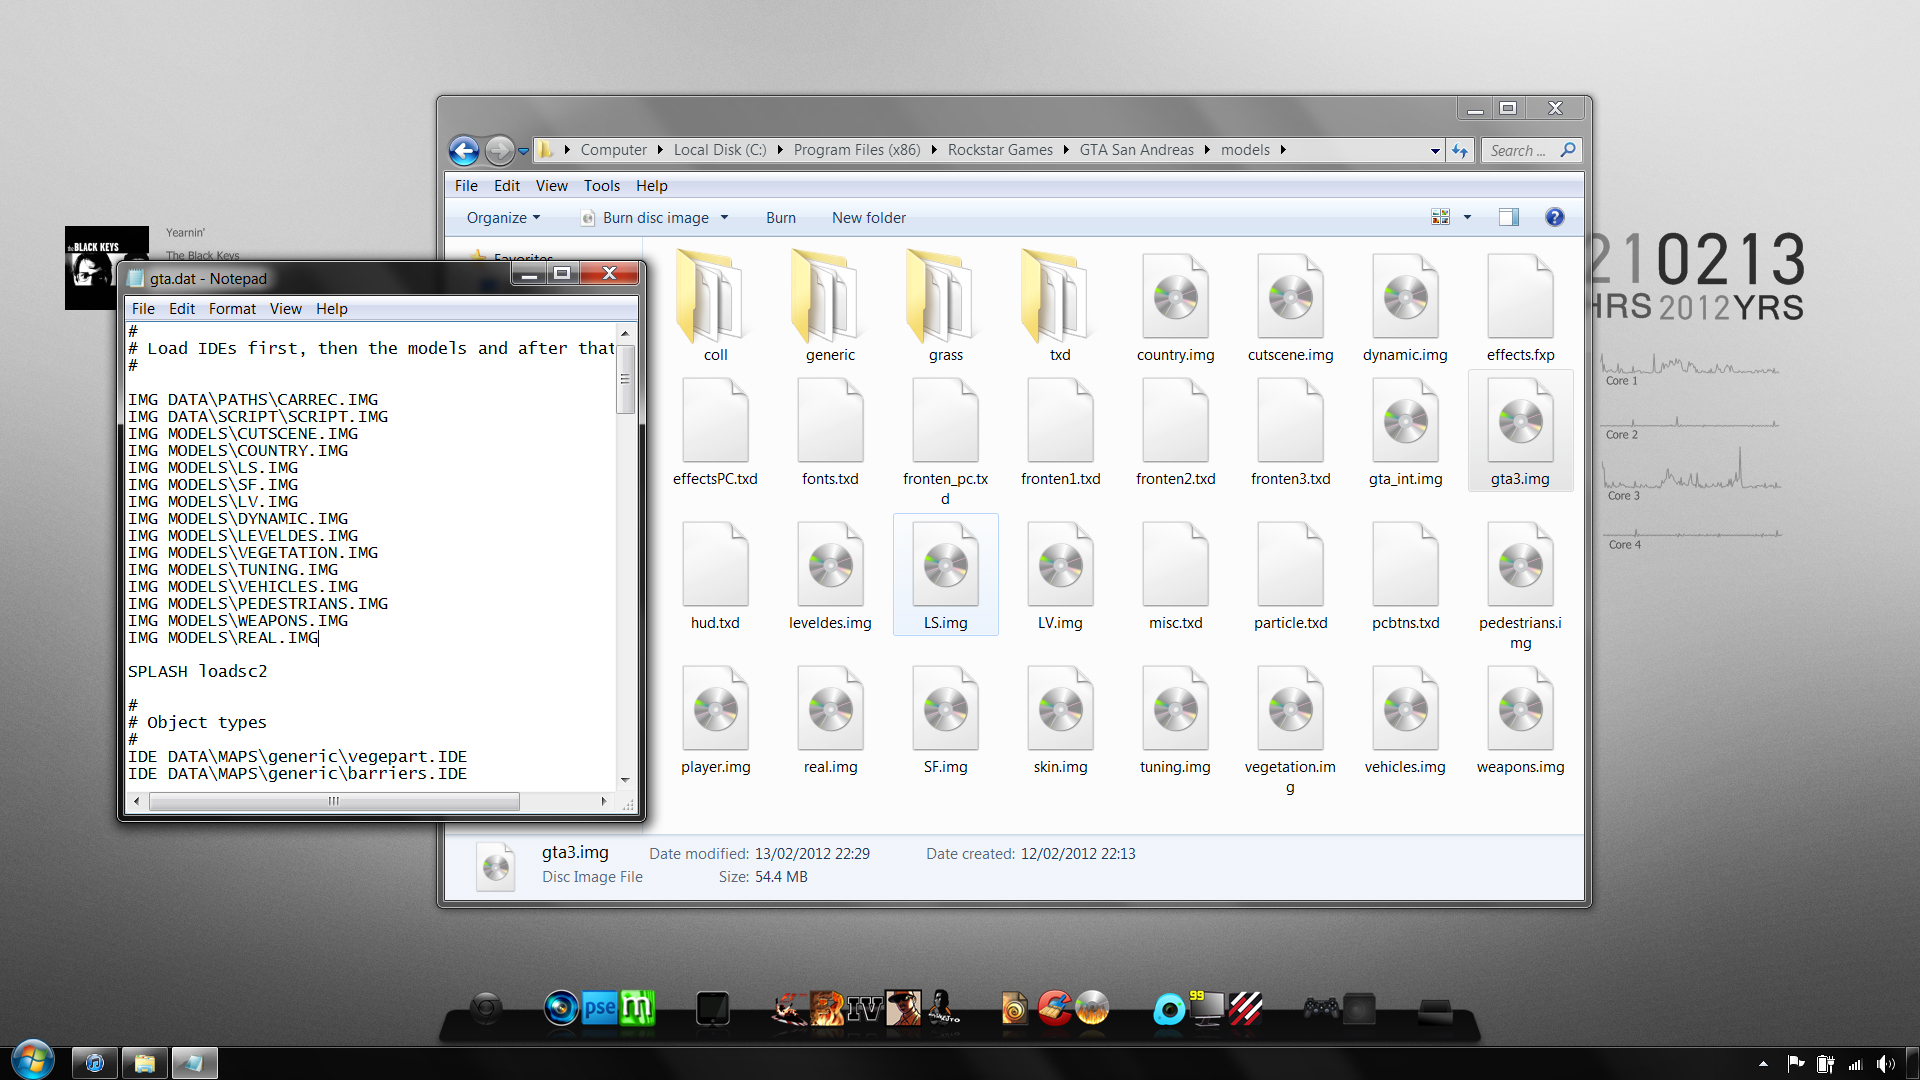
Task: Expand the address bar history dropdown
Action: (1435, 151)
